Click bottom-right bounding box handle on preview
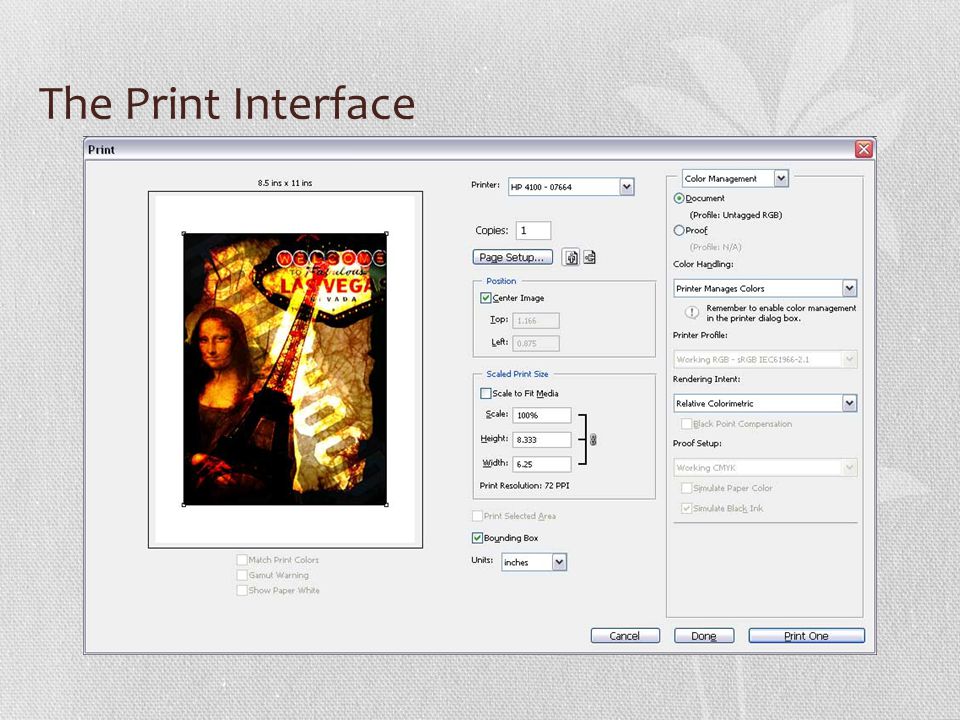This screenshot has height=720, width=960. tap(386, 505)
